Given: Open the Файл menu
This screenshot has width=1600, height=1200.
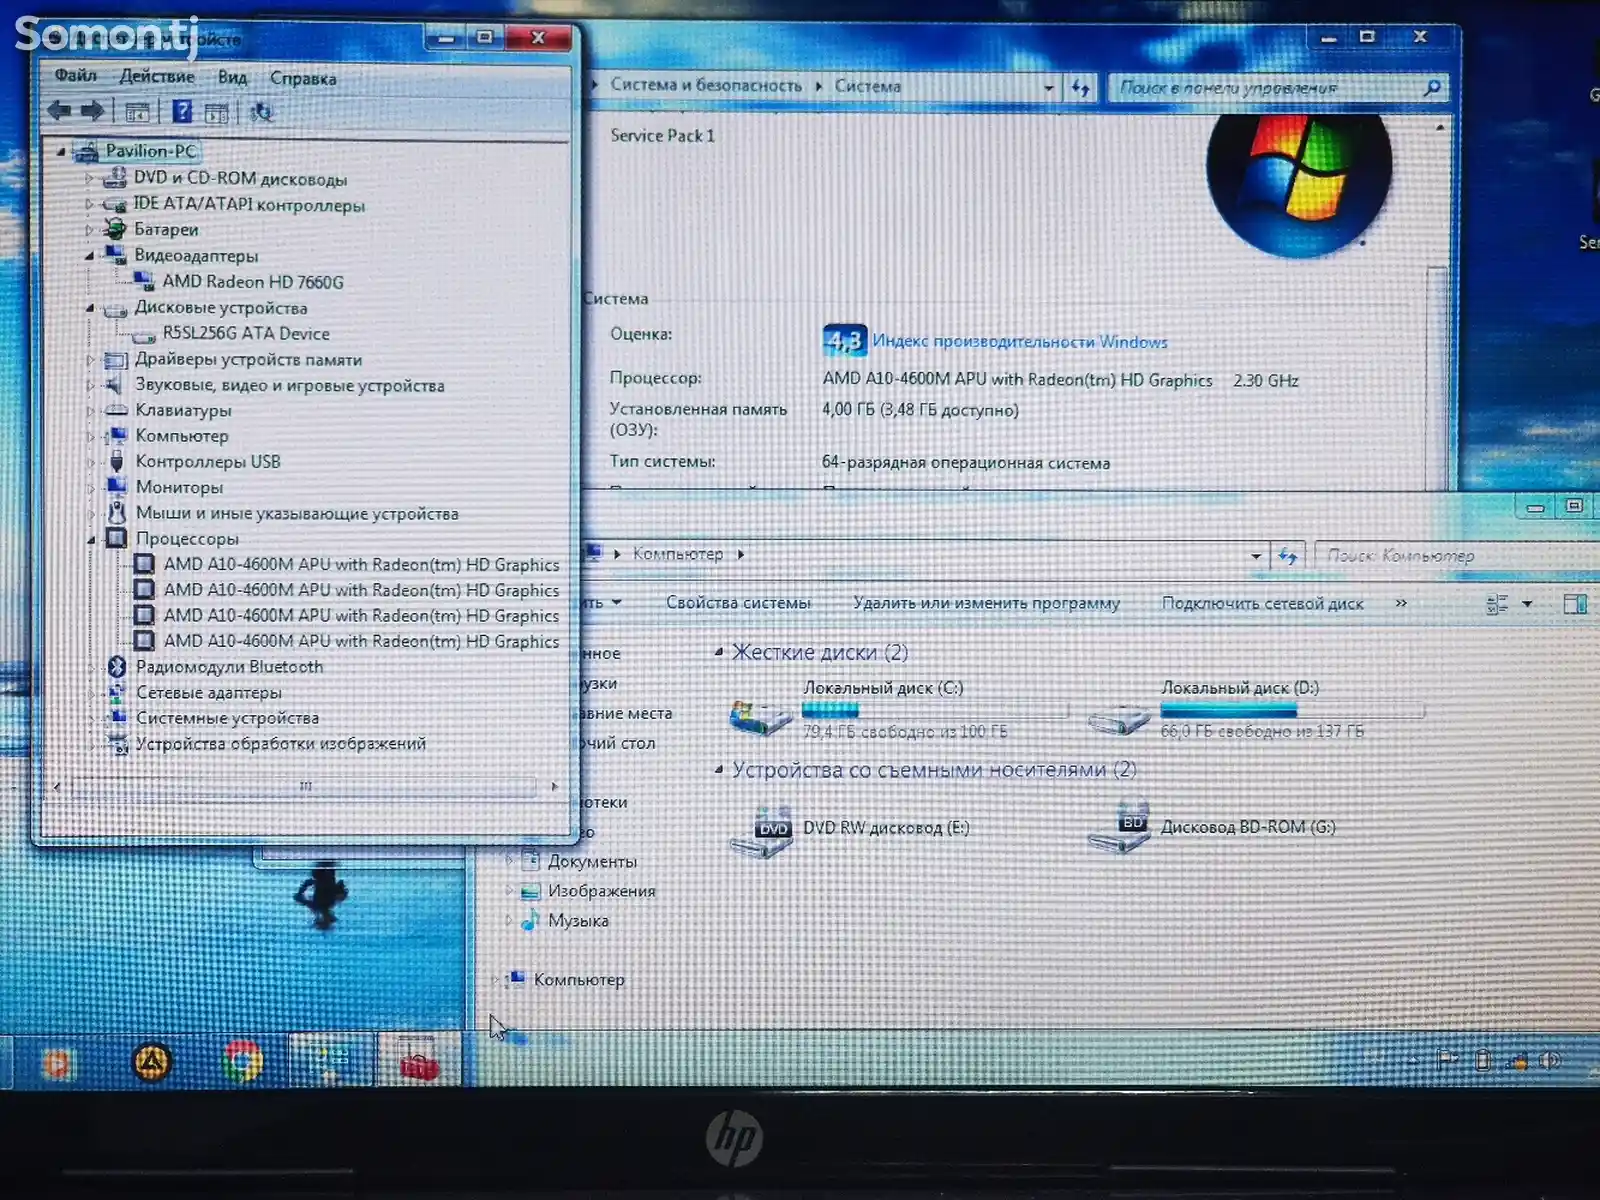Looking at the screenshot, I should pos(75,76).
